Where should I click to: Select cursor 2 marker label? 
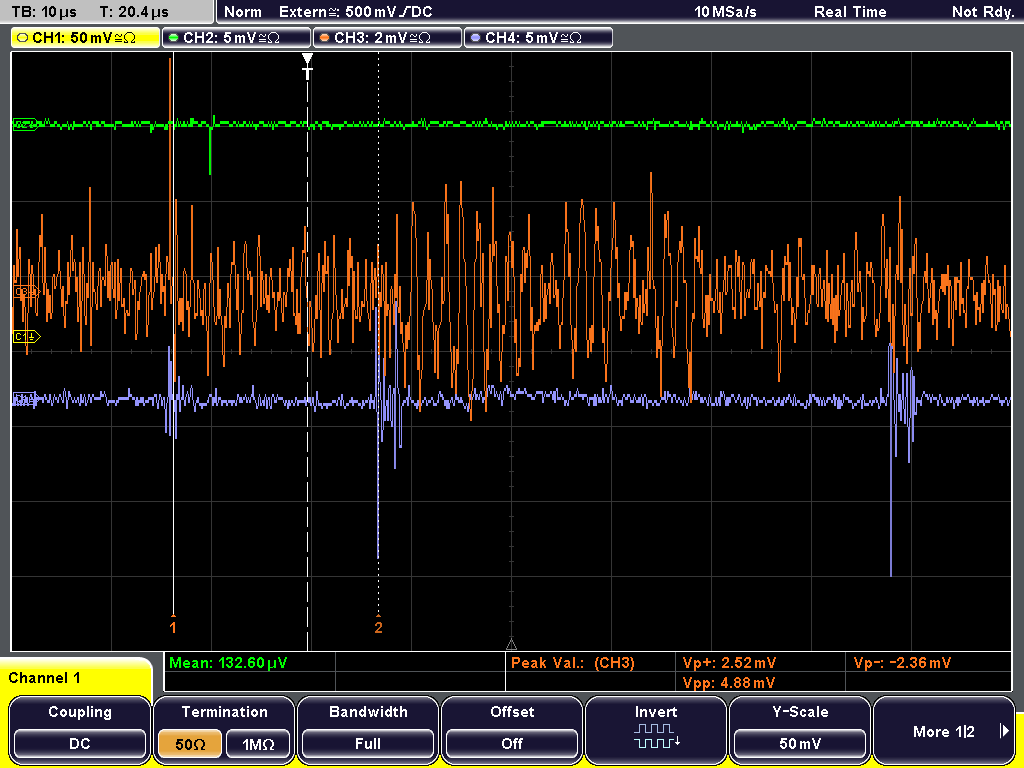(378, 626)
